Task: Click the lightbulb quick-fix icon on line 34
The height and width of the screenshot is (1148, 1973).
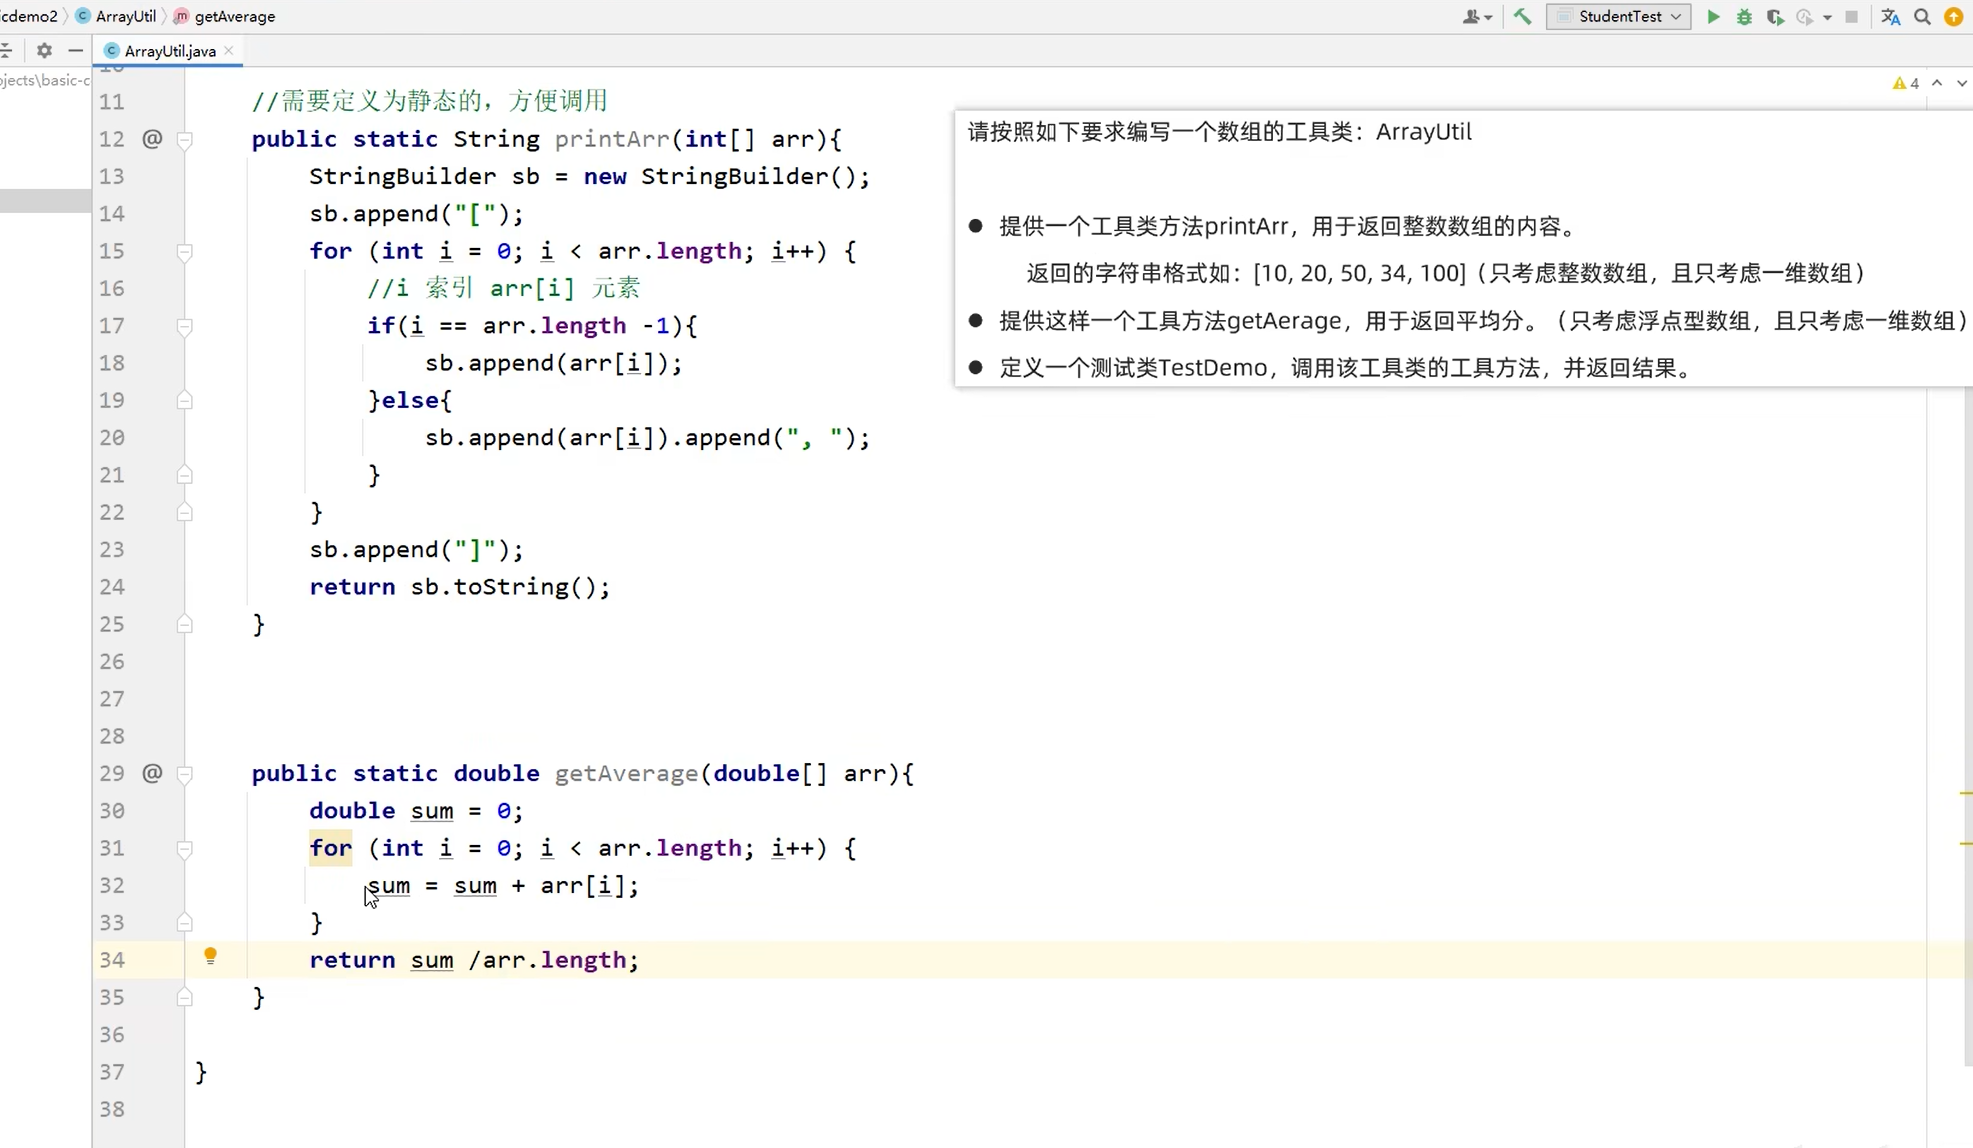Action: point(210,956)
